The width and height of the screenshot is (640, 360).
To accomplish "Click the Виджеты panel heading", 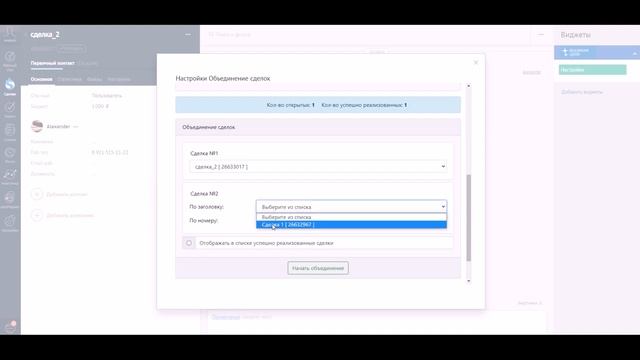I will (x=576, y=35).
